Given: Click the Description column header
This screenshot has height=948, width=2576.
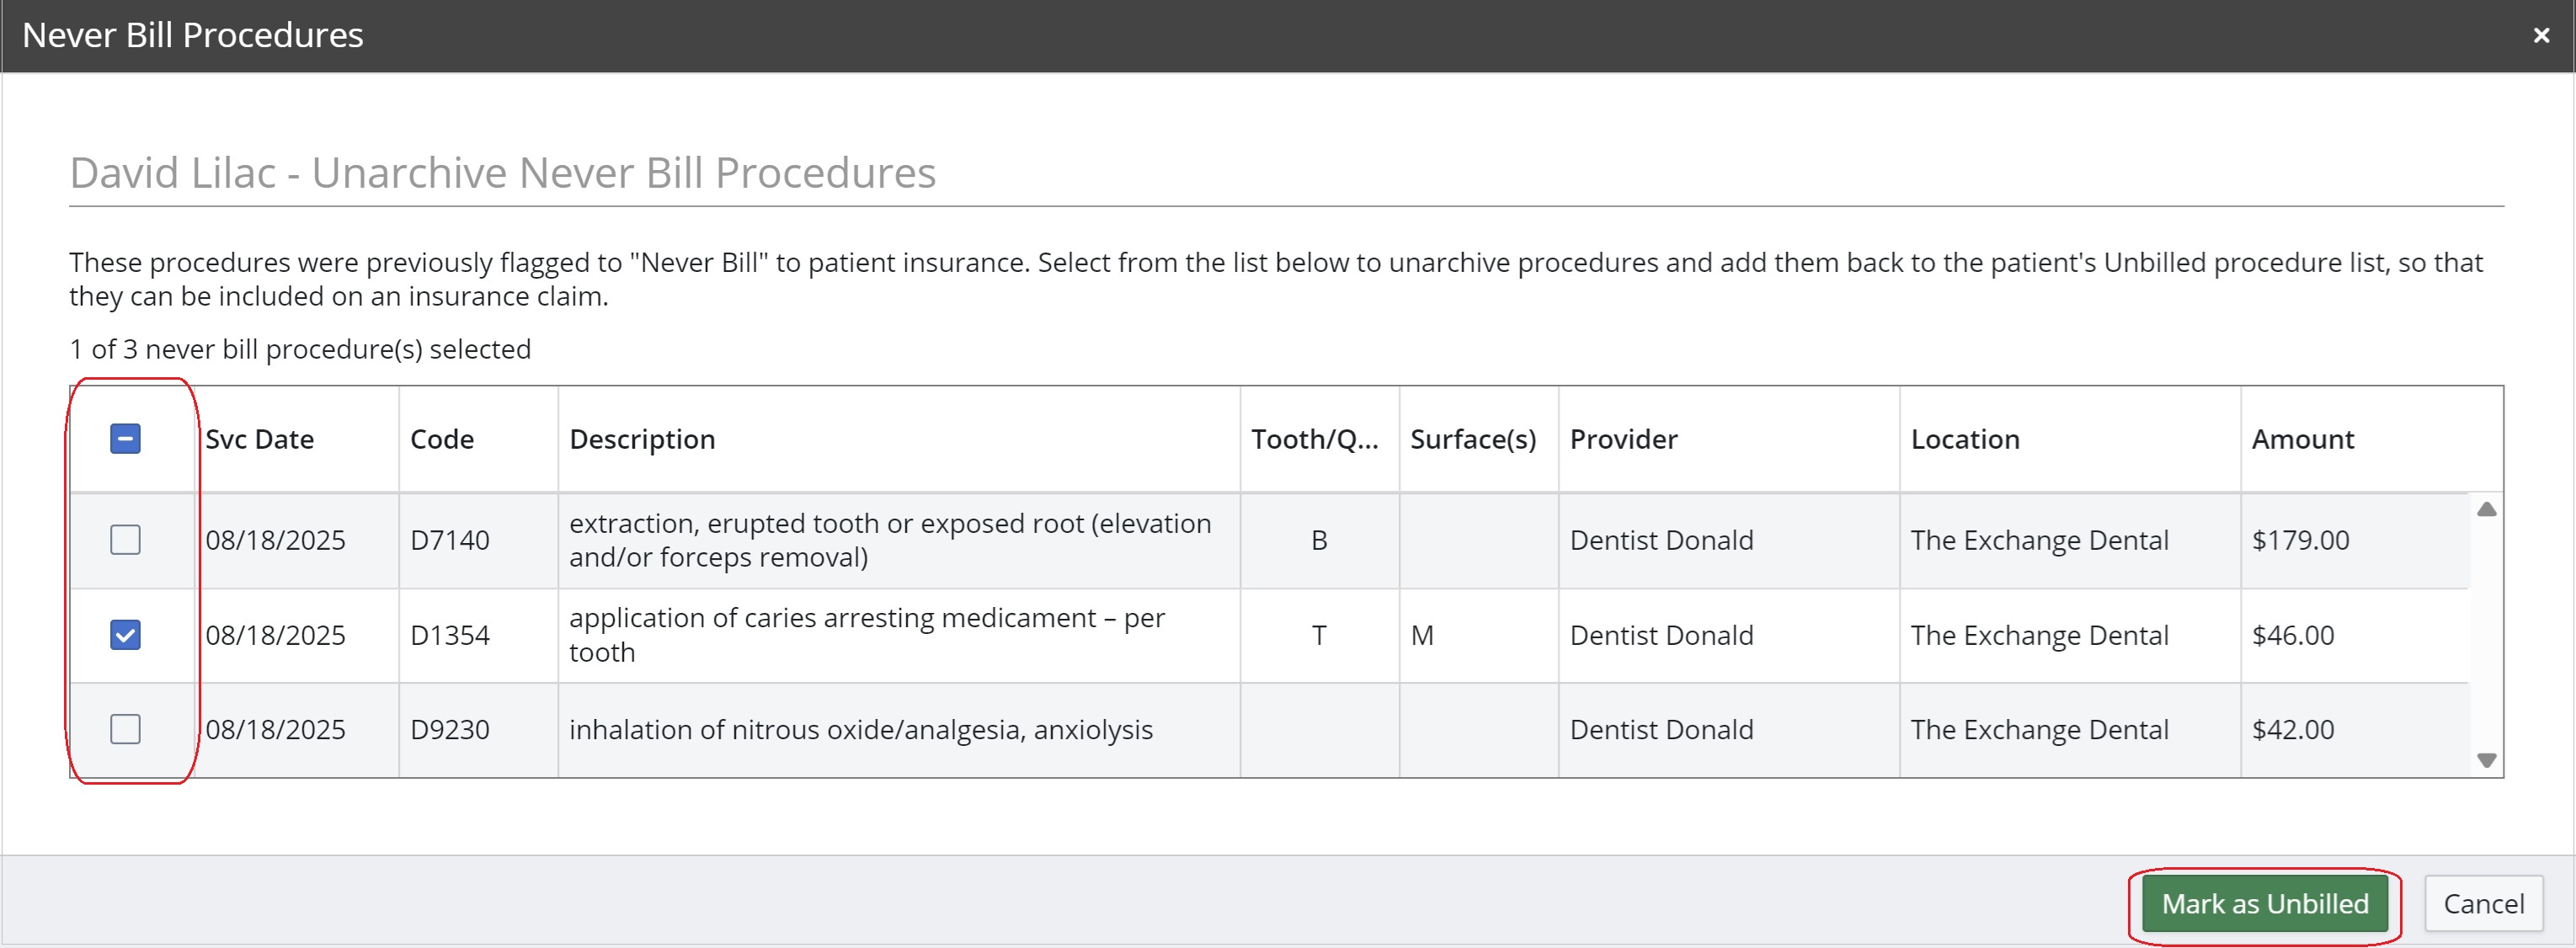Looking at the screenshot, I should pyautogui.click(x=642, y=440).
